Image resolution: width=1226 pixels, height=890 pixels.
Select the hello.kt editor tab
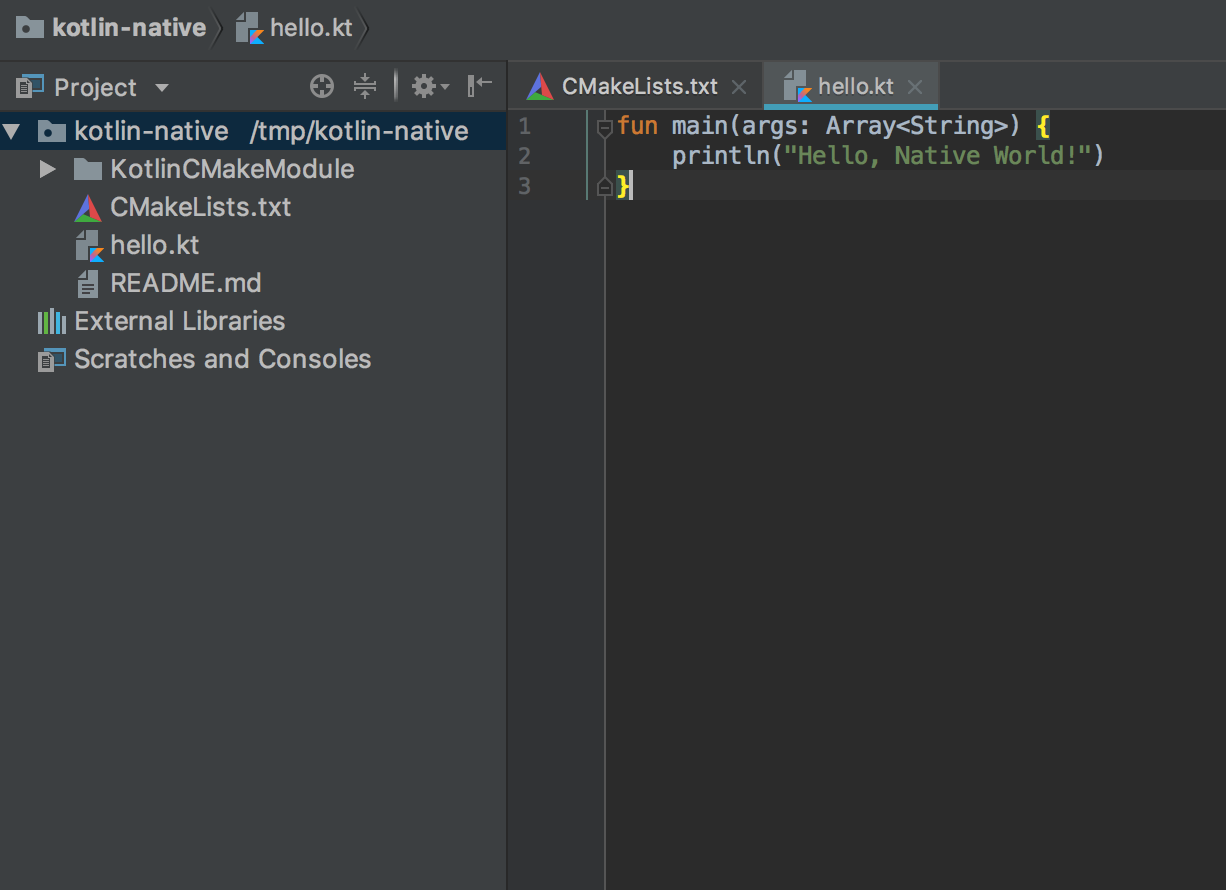tap(854, 87)
